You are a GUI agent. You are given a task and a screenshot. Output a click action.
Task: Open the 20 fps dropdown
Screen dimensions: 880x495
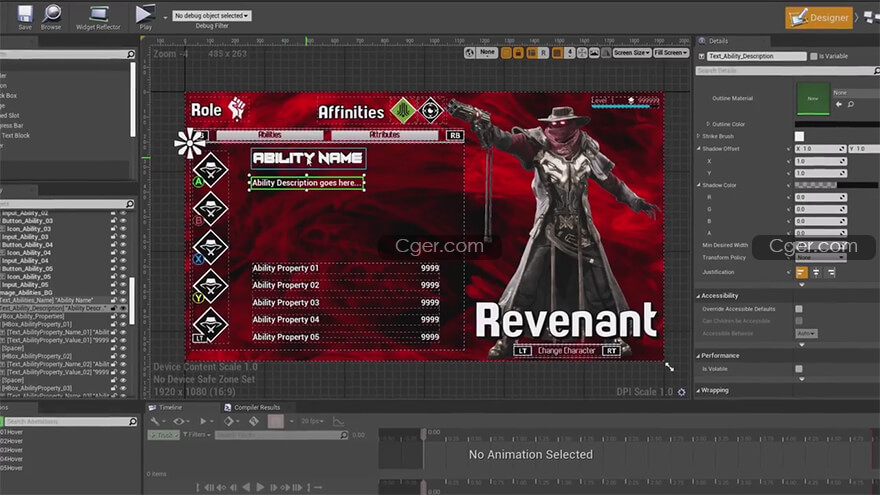[312, 421]
